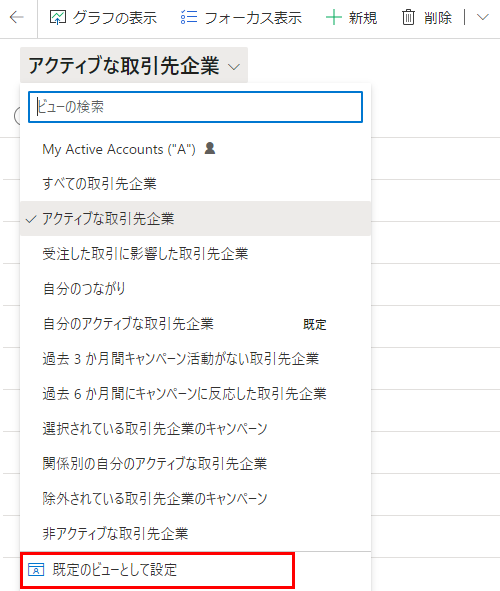Open 選択されている取引先企業のキャンペーン view
Screen dimensions: 500x591
tap(195, 429)
